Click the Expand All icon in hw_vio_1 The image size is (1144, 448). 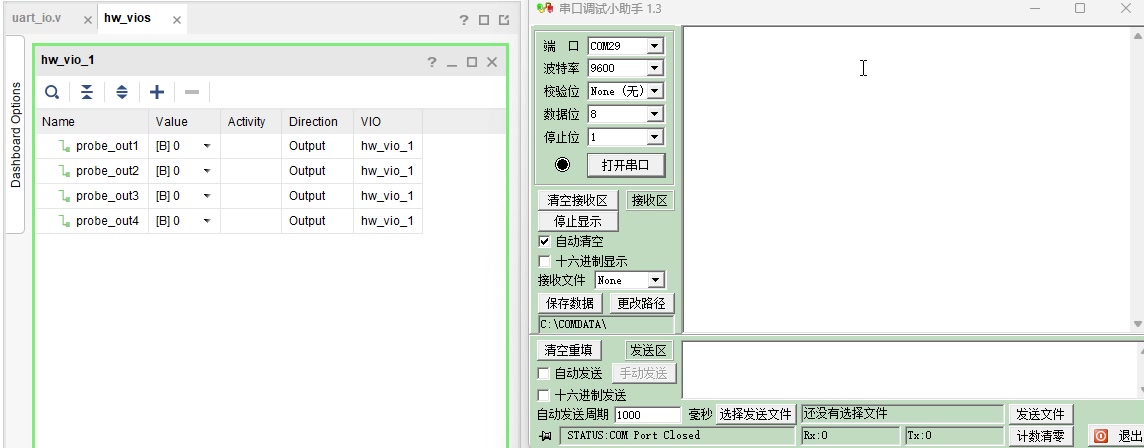point(122,92)
